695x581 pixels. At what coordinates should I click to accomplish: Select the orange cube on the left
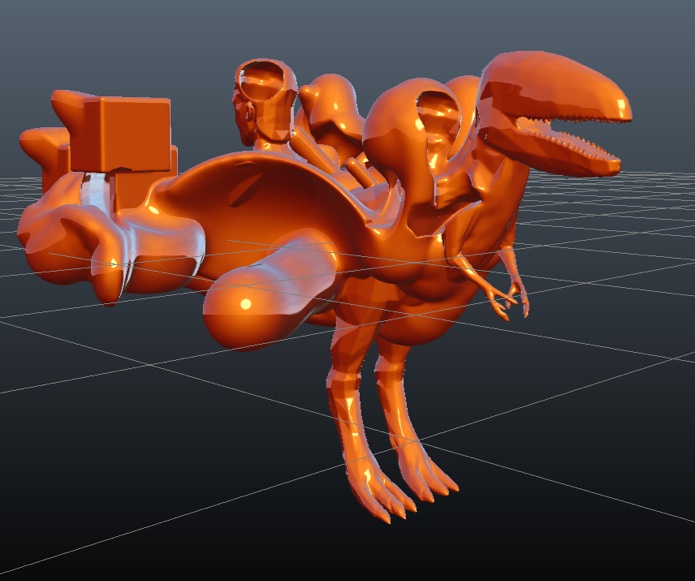coord(127,133)
